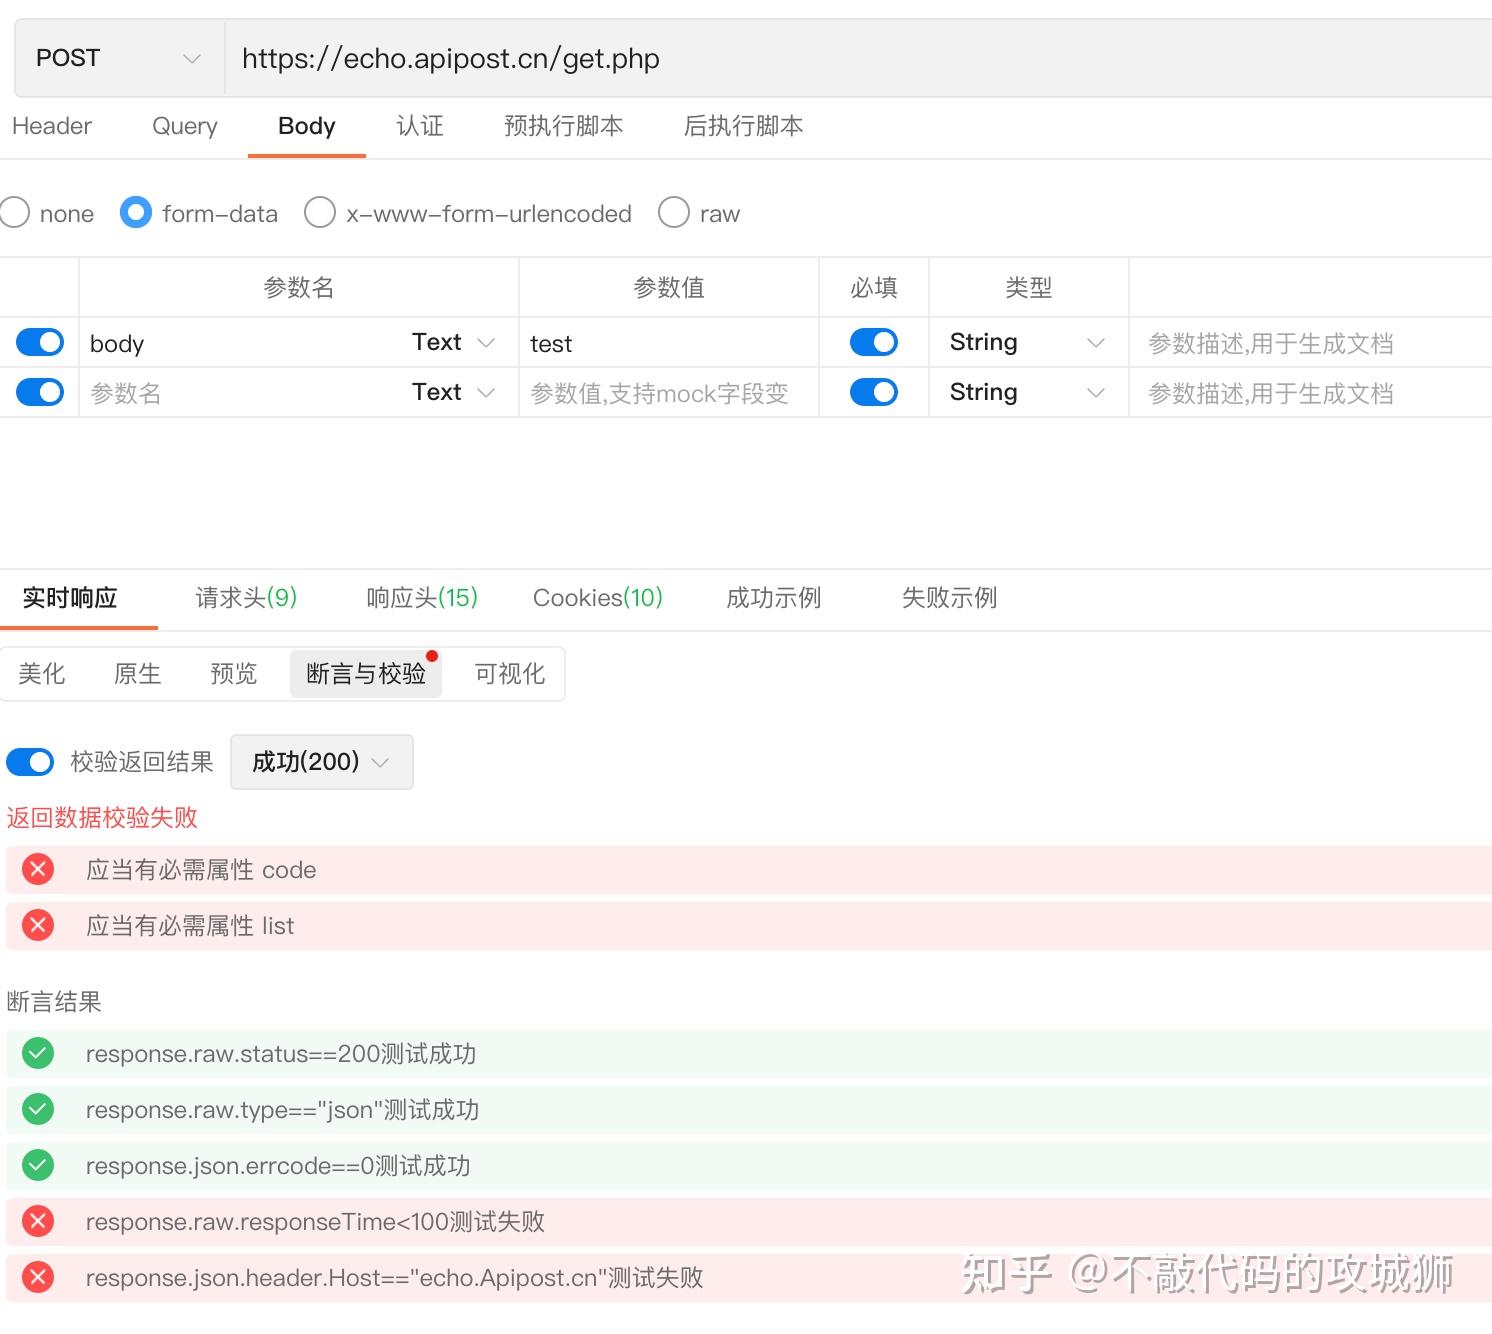Toggle the 必填 switch for body parameter
This screenshot has width=1492, height=1334.
click(x=873, y=341)
